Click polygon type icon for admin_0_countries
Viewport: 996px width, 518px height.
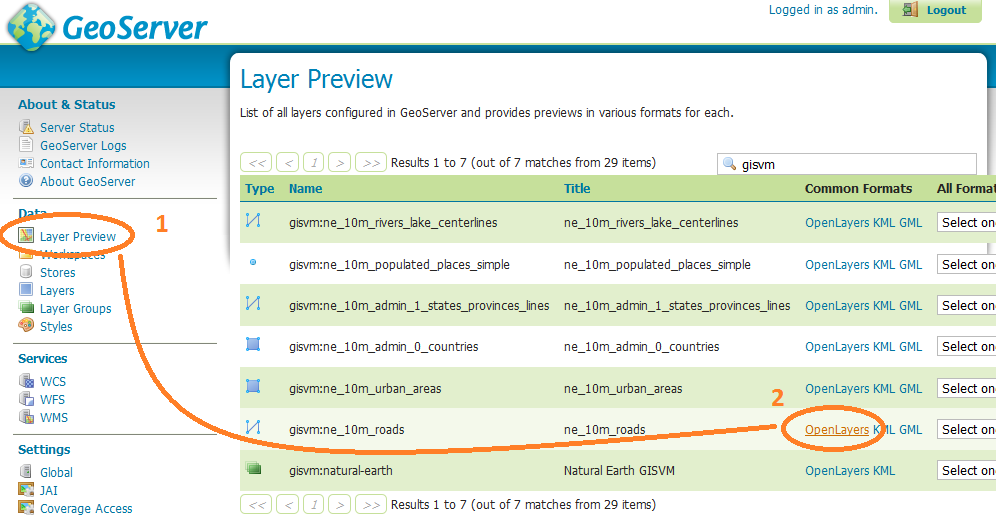253,344
